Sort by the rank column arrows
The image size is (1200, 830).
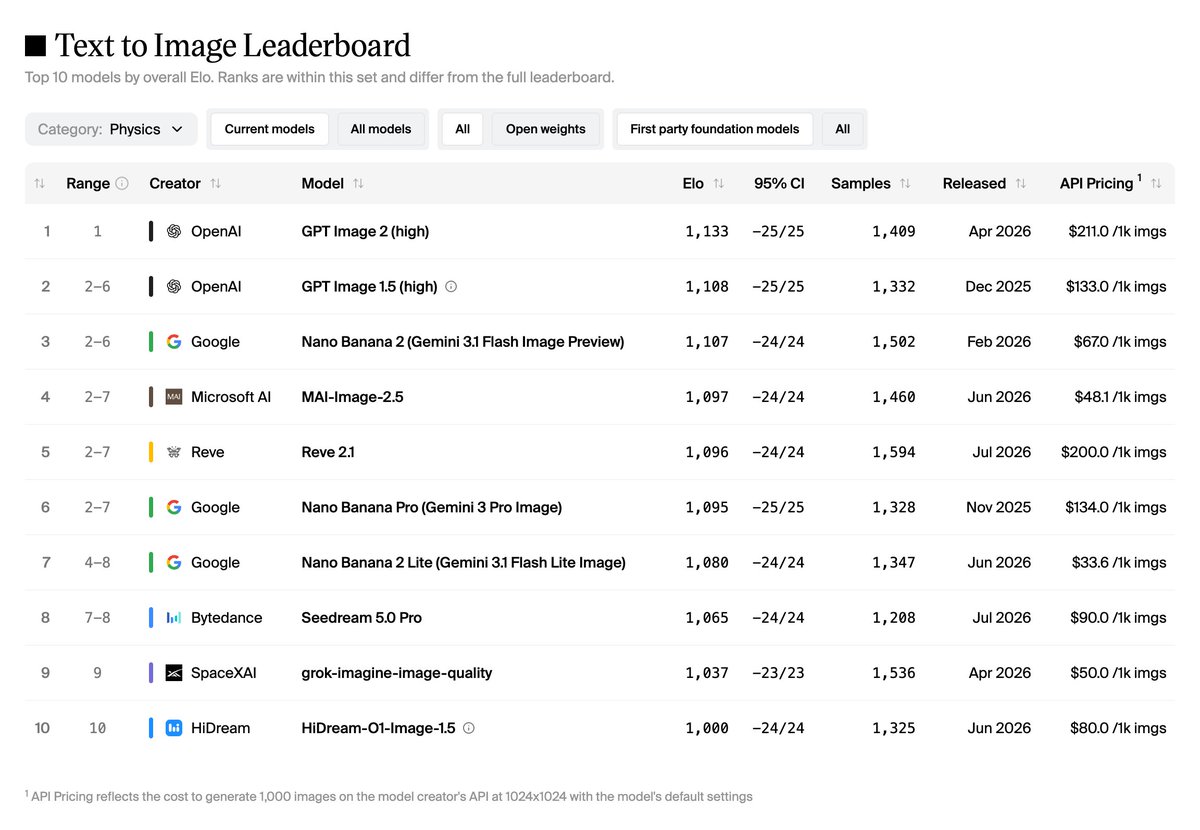pyautogui.click(x=40, y=184)
